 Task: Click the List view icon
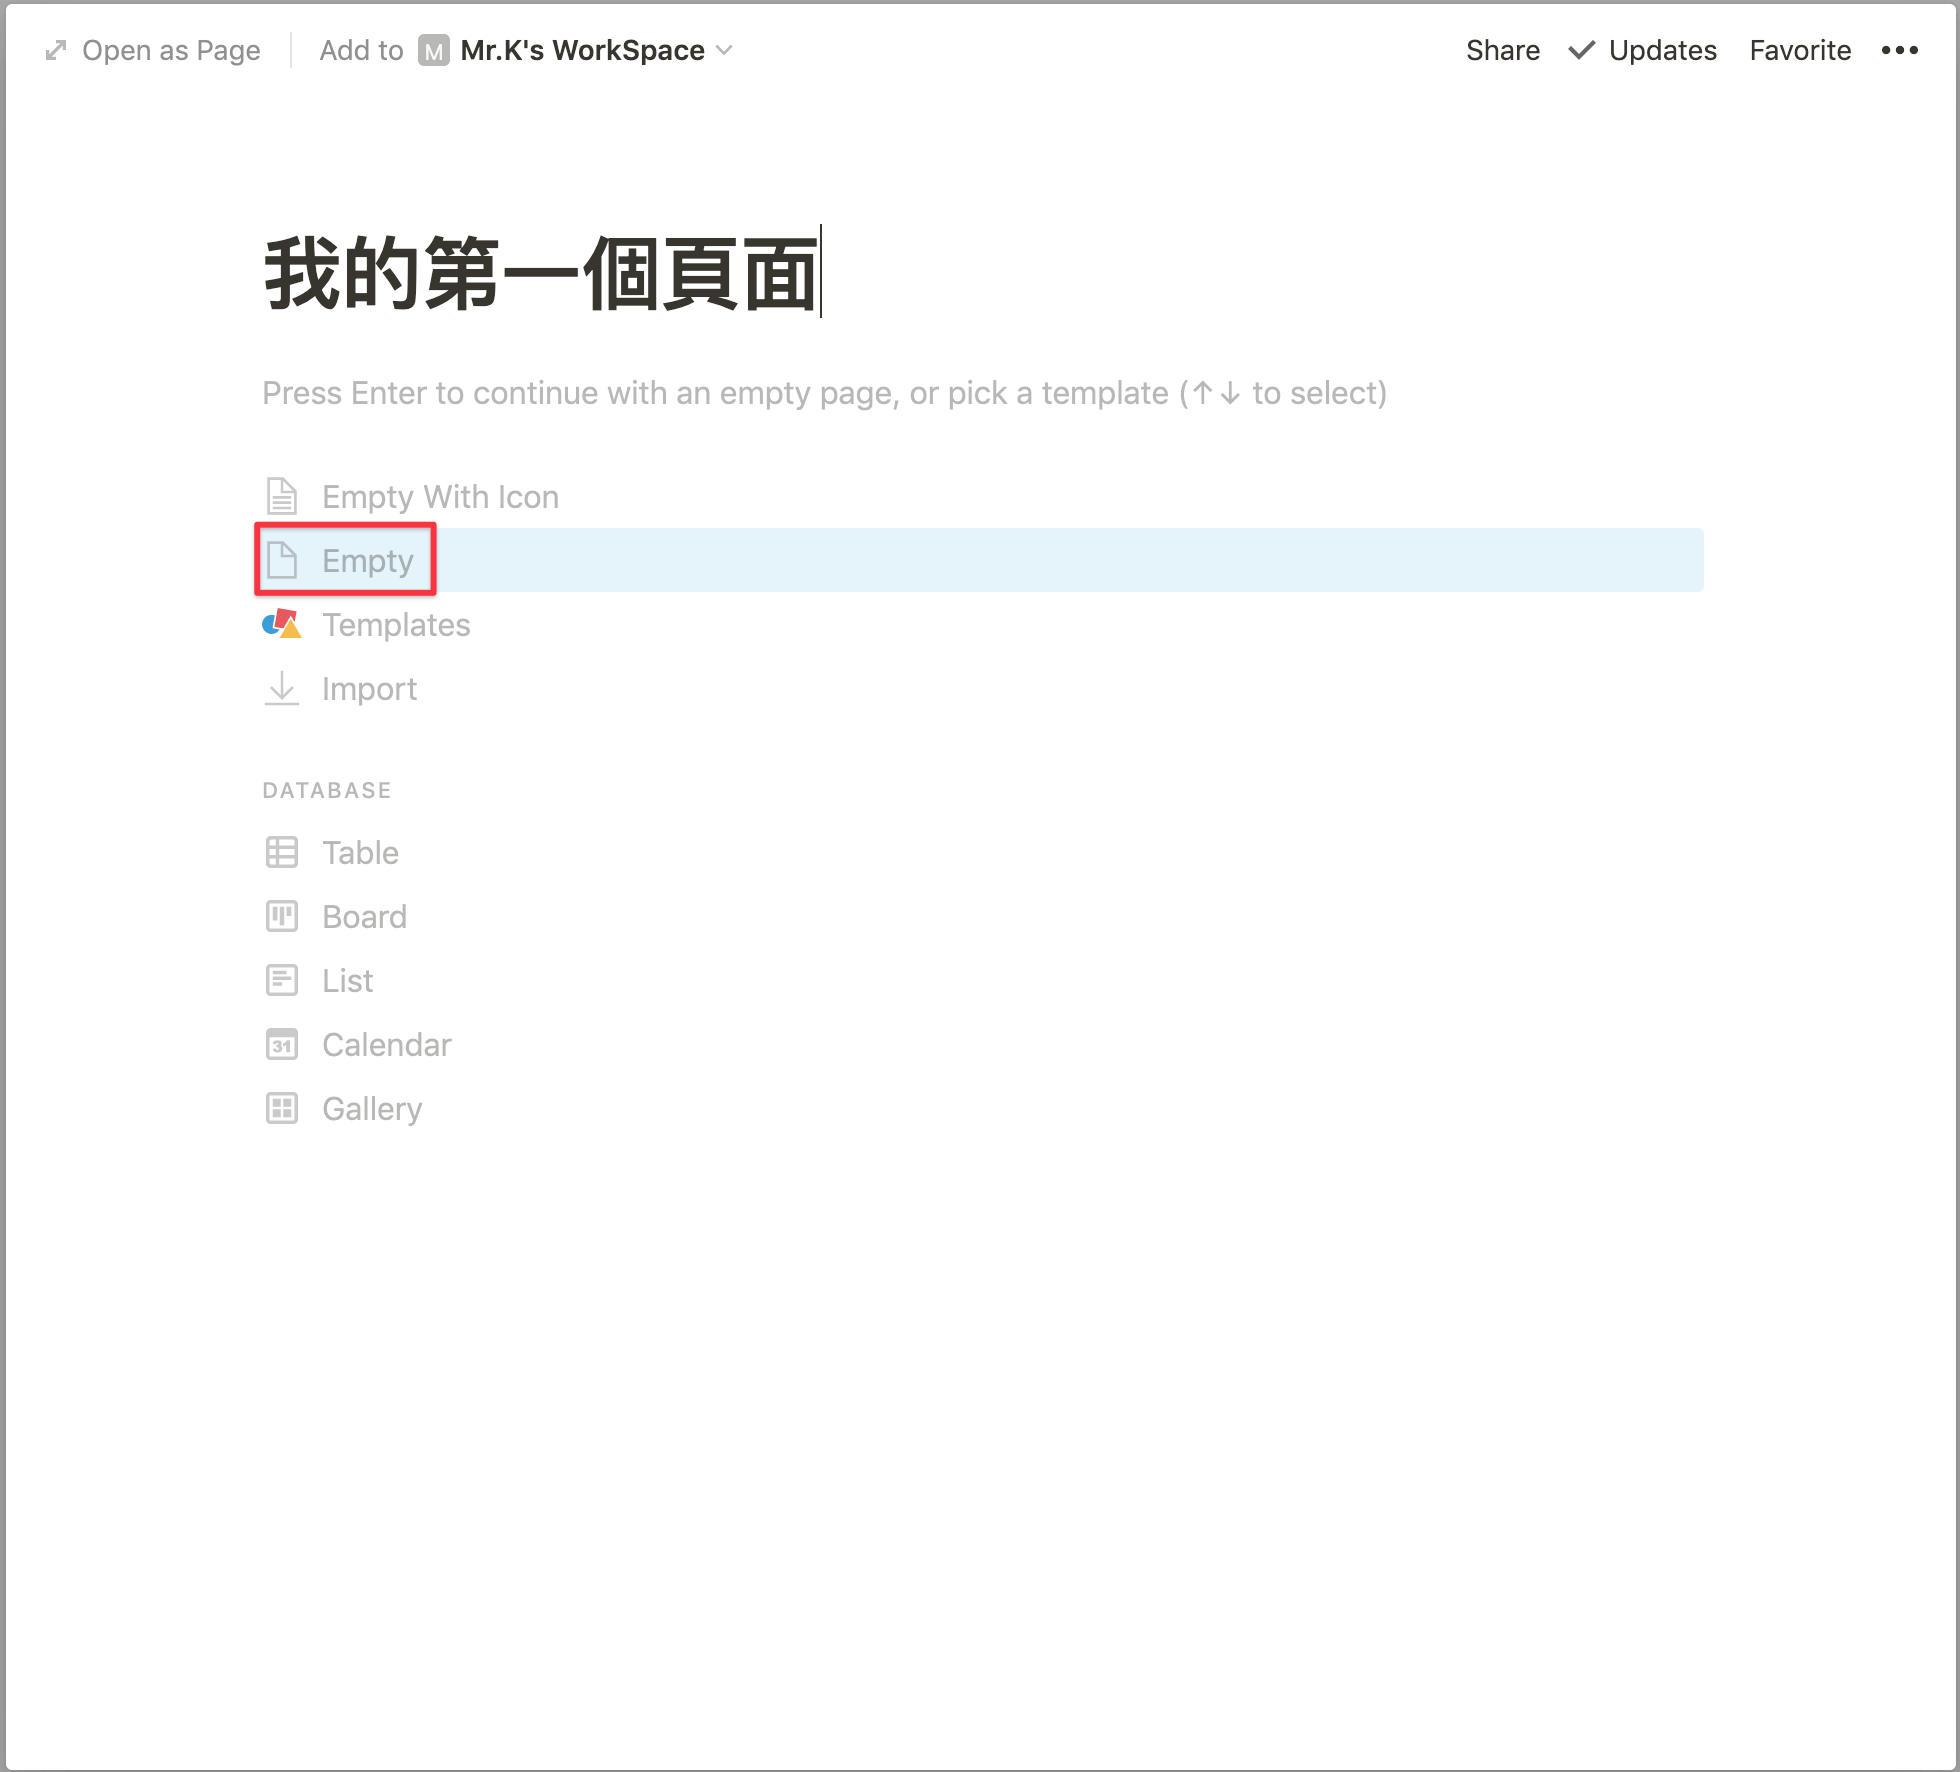(282, 980)
